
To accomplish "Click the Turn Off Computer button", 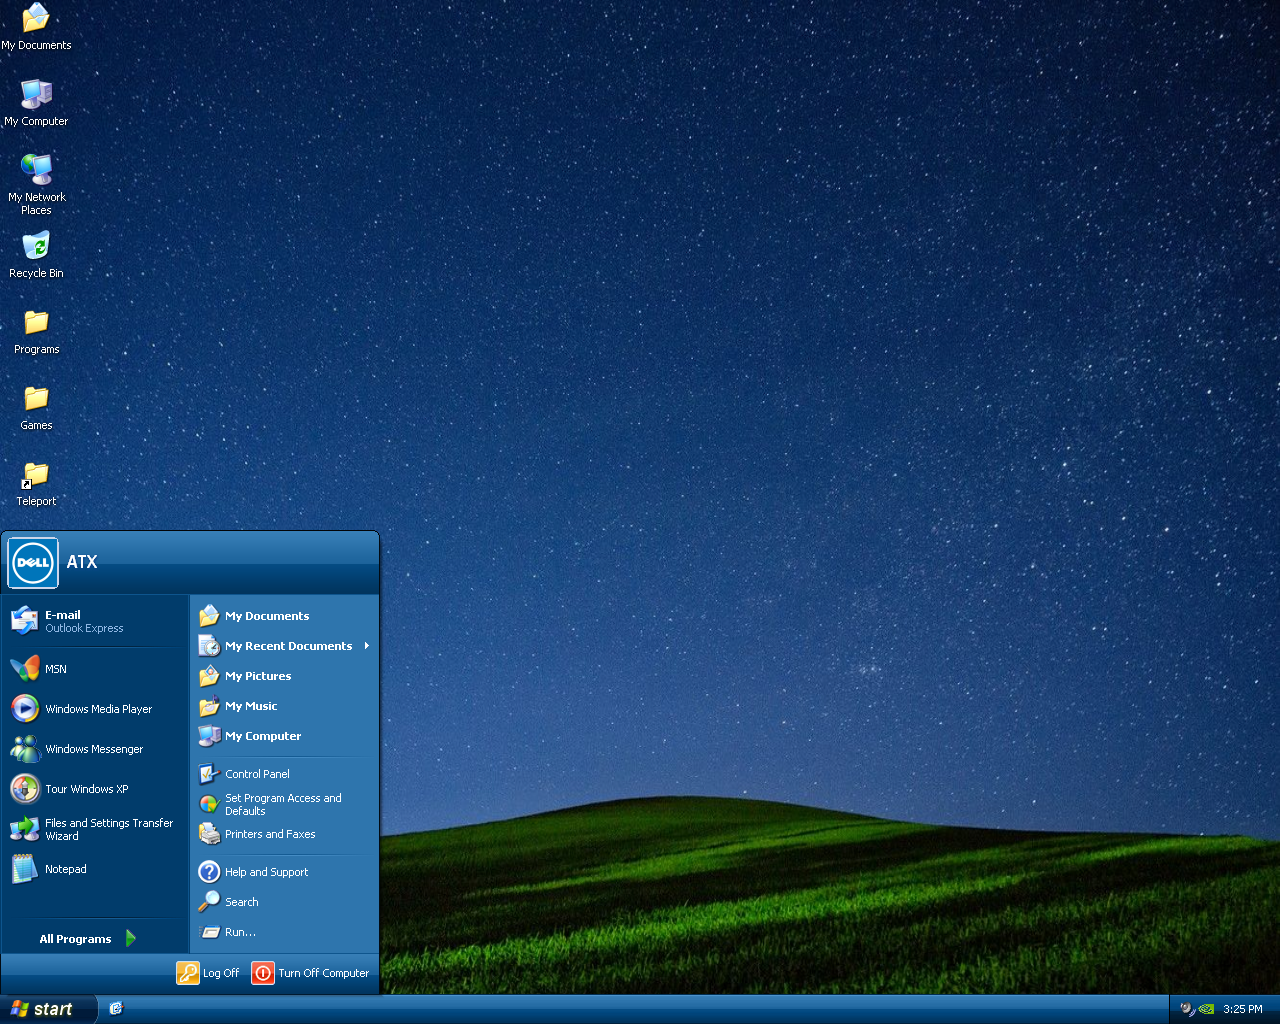I will coord(311,973).
